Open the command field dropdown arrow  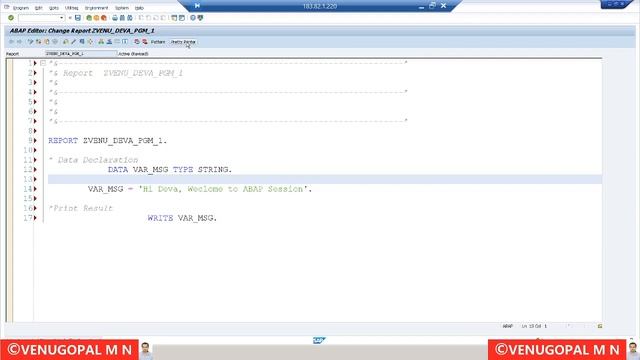pyautogui.click(x=62, y=18)
